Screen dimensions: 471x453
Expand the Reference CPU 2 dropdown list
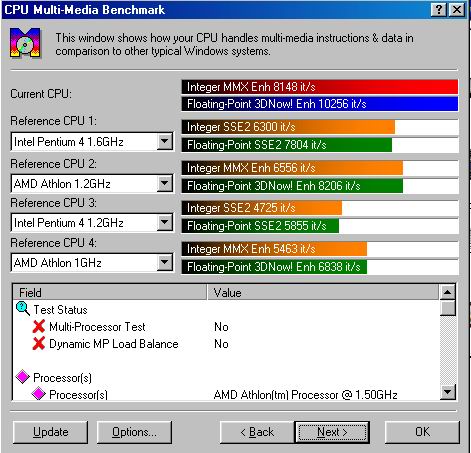[165, 183]
